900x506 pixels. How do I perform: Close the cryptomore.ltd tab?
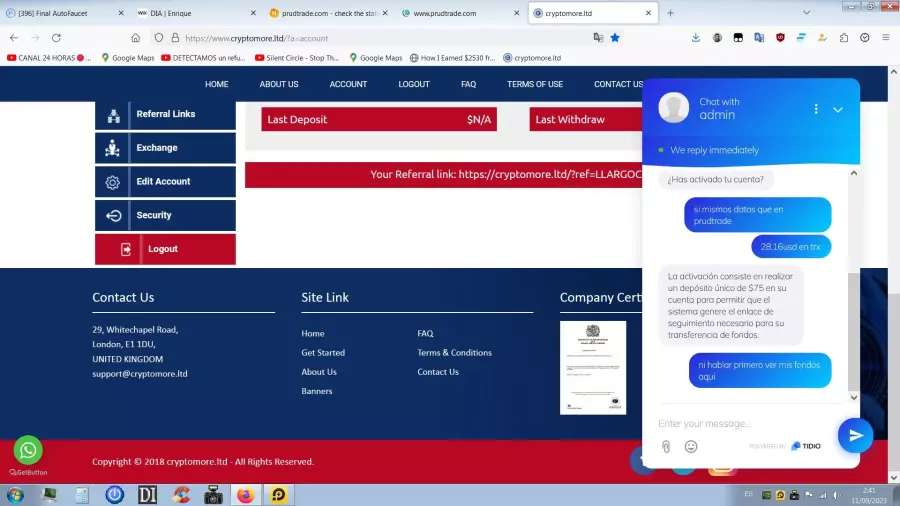[648, 13]
